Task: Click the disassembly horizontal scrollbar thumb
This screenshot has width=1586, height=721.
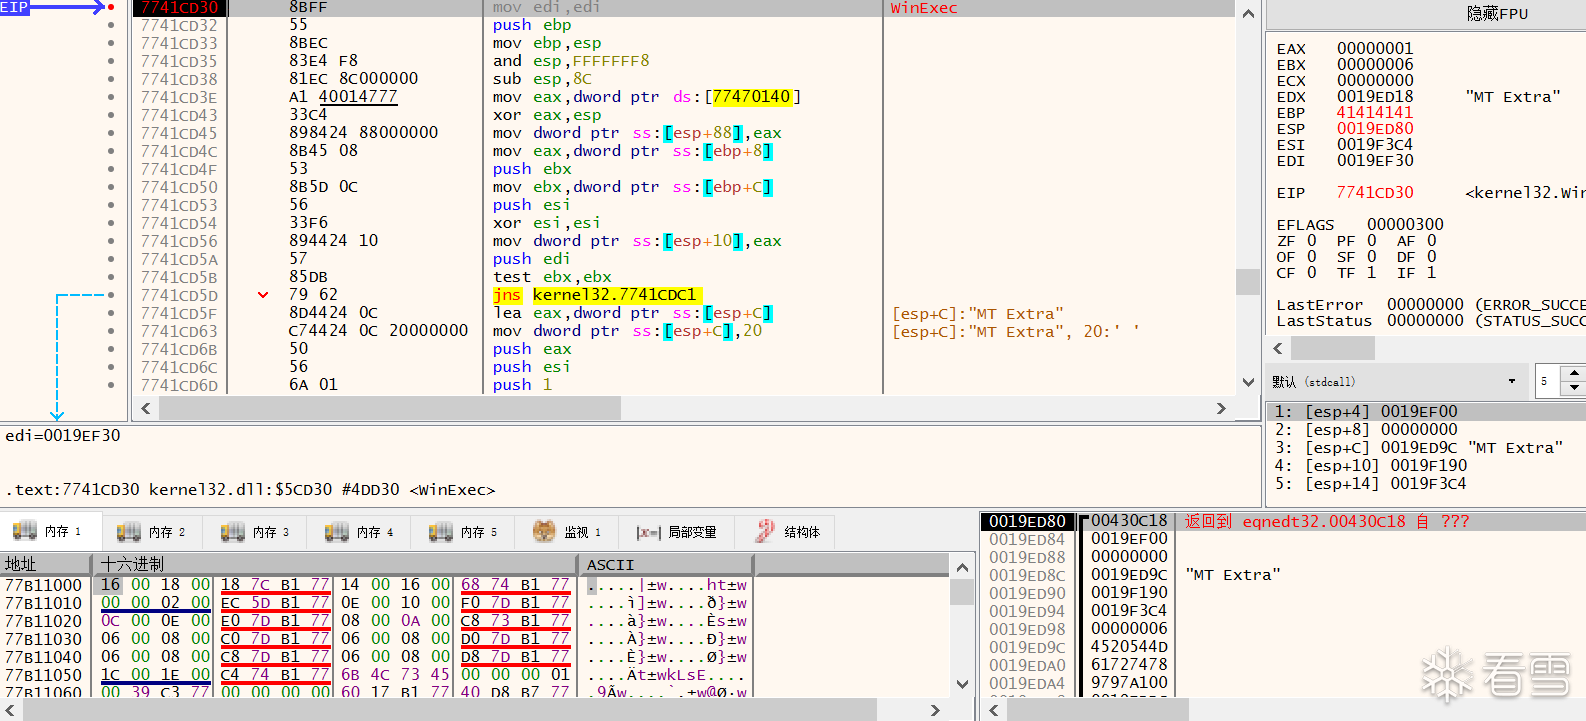Action: (x=390, y=408)
